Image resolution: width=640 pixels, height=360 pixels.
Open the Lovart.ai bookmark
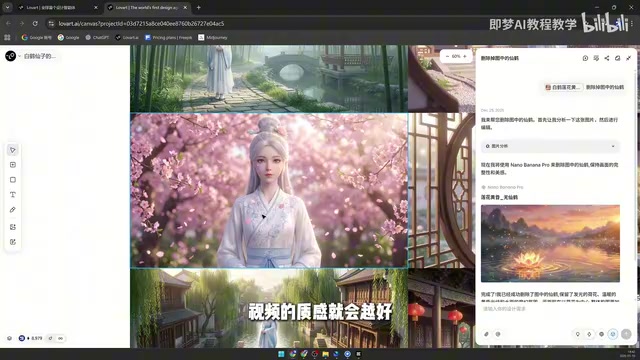(127, 37)
